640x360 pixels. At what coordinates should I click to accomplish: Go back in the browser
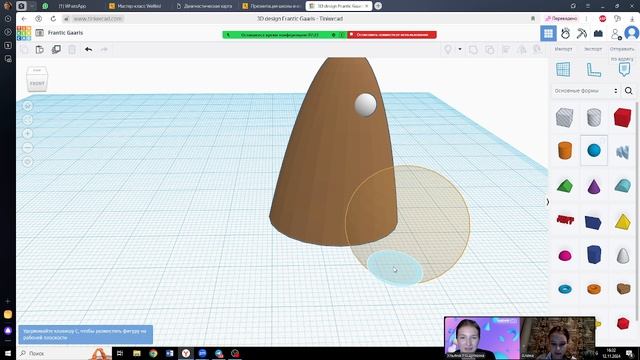click(24, 19)
